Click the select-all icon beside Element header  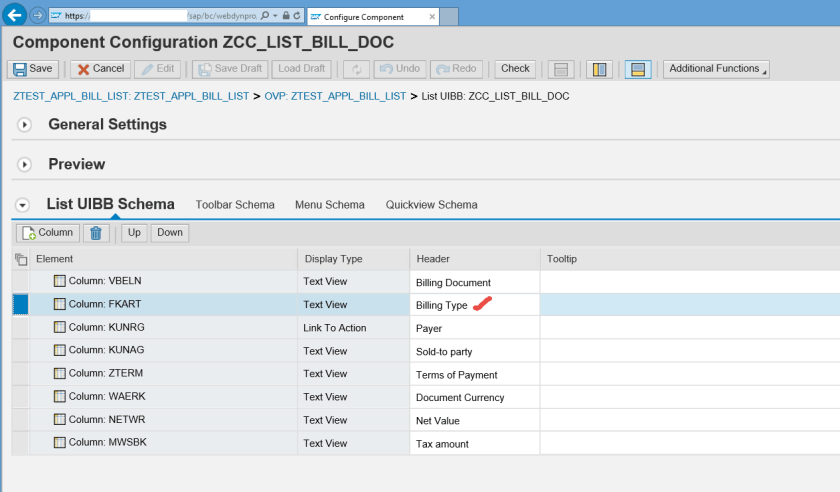click(x=21, y=259)
